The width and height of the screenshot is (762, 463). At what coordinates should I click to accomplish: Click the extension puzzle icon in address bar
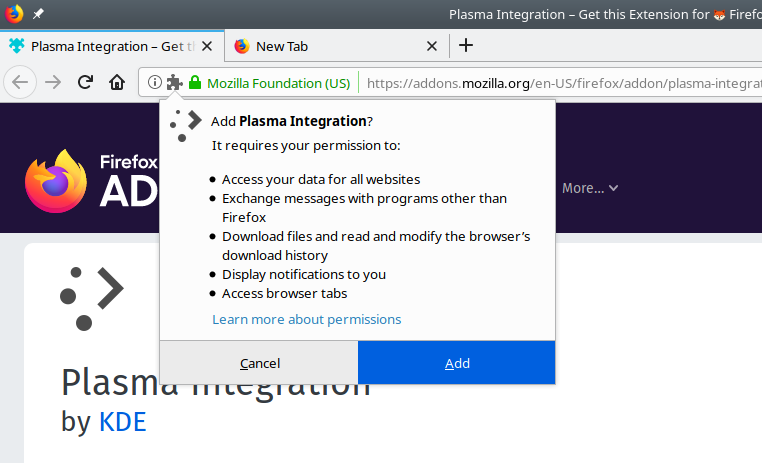tap(174, 83)
